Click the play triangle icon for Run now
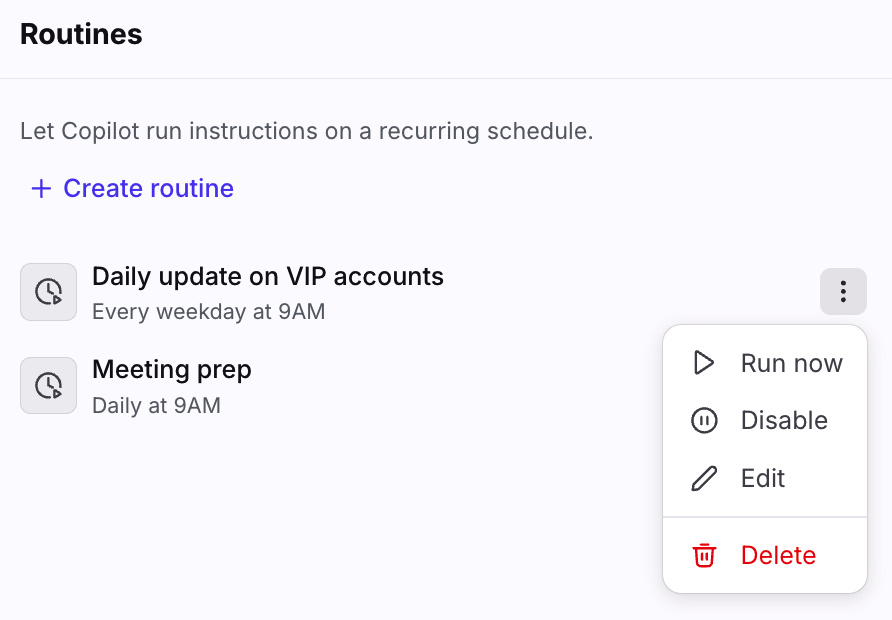 pyautogui.click(x=704, y=363)
